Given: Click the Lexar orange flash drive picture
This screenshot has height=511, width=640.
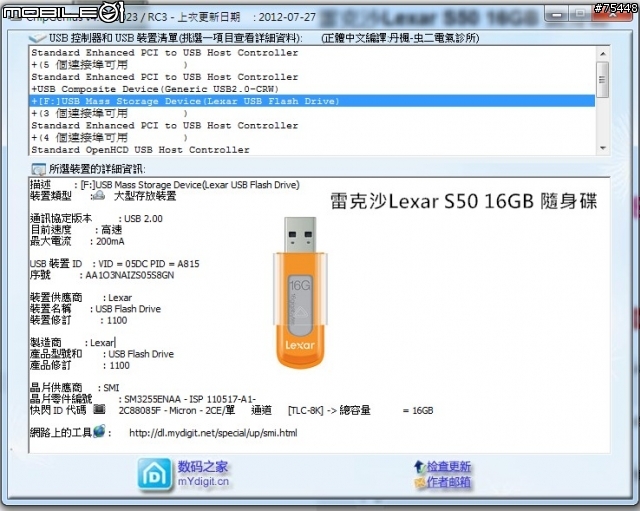Looking at the screenshot, I should (x=300, y=292).
